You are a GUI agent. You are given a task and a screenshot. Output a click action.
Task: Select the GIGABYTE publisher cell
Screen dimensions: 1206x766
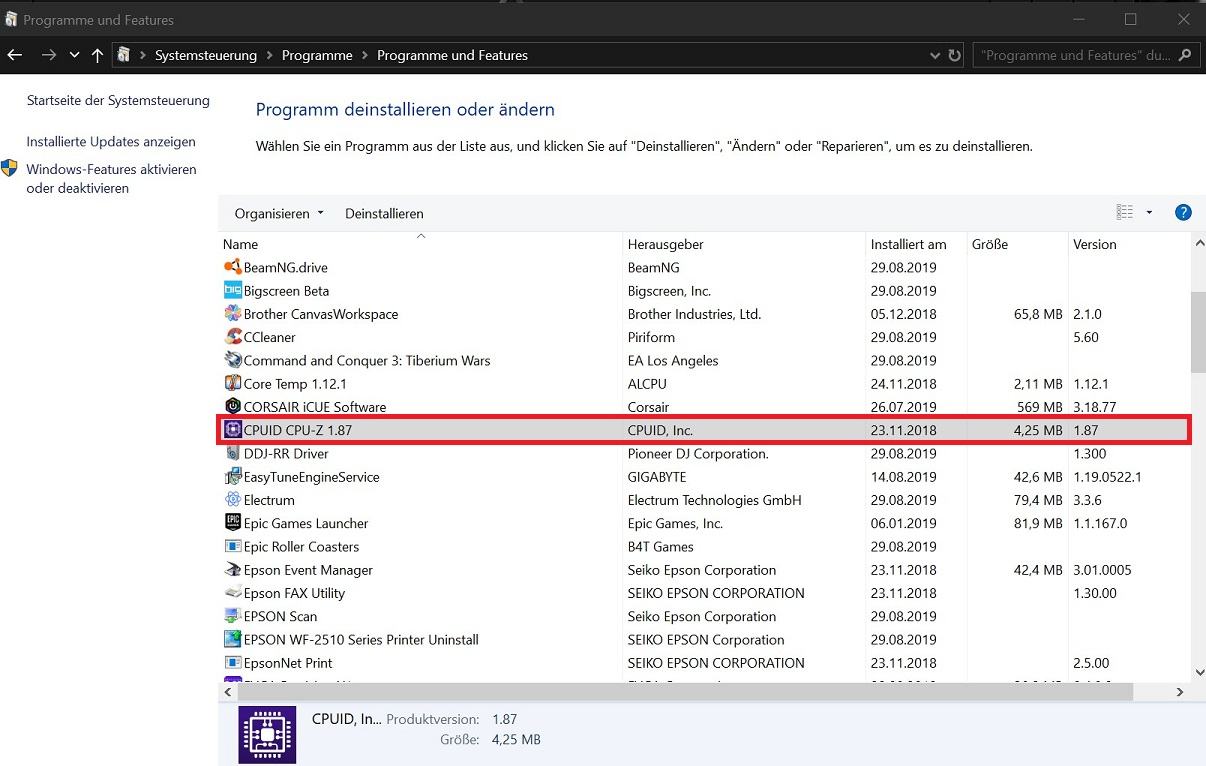point(657,477)
